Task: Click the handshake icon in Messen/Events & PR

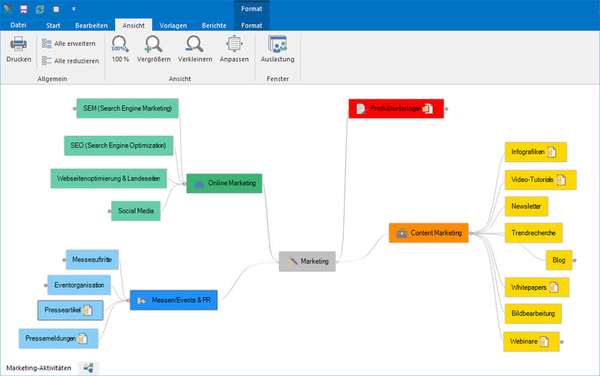Action: coord(142,301)
